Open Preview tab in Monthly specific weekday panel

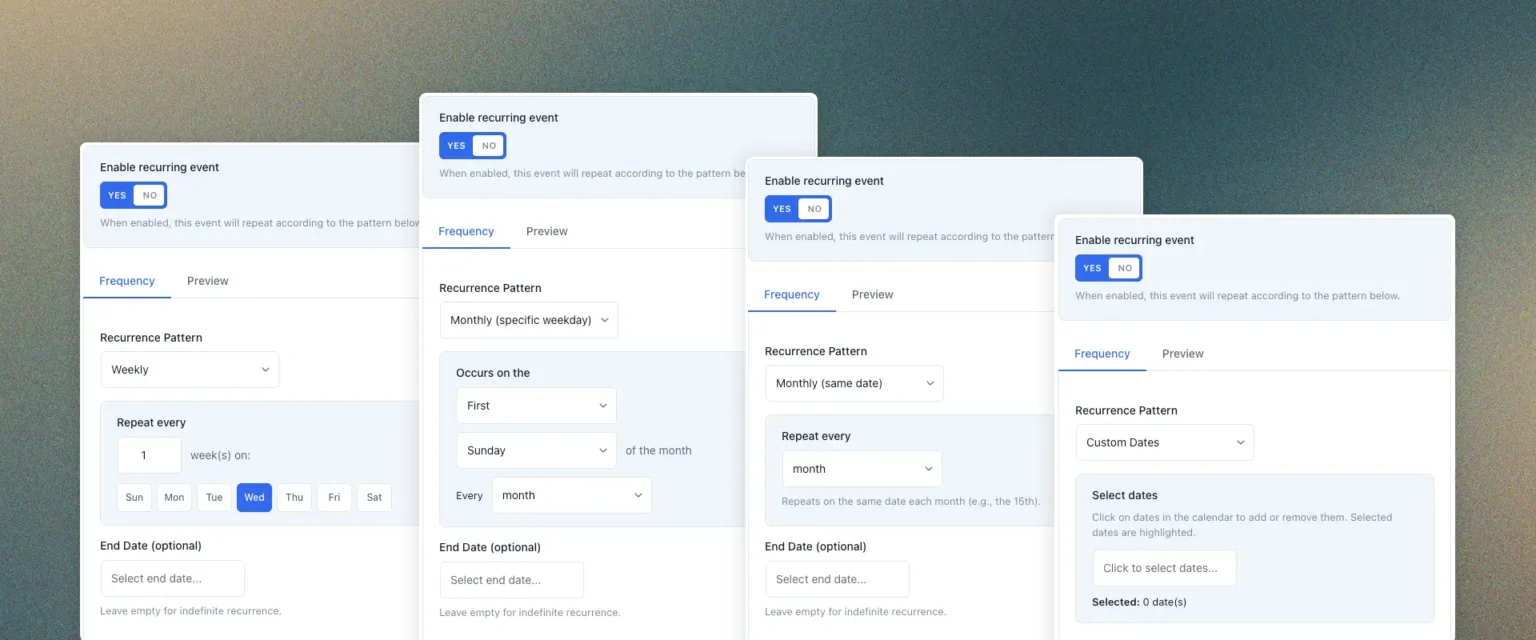click(547, 231)
